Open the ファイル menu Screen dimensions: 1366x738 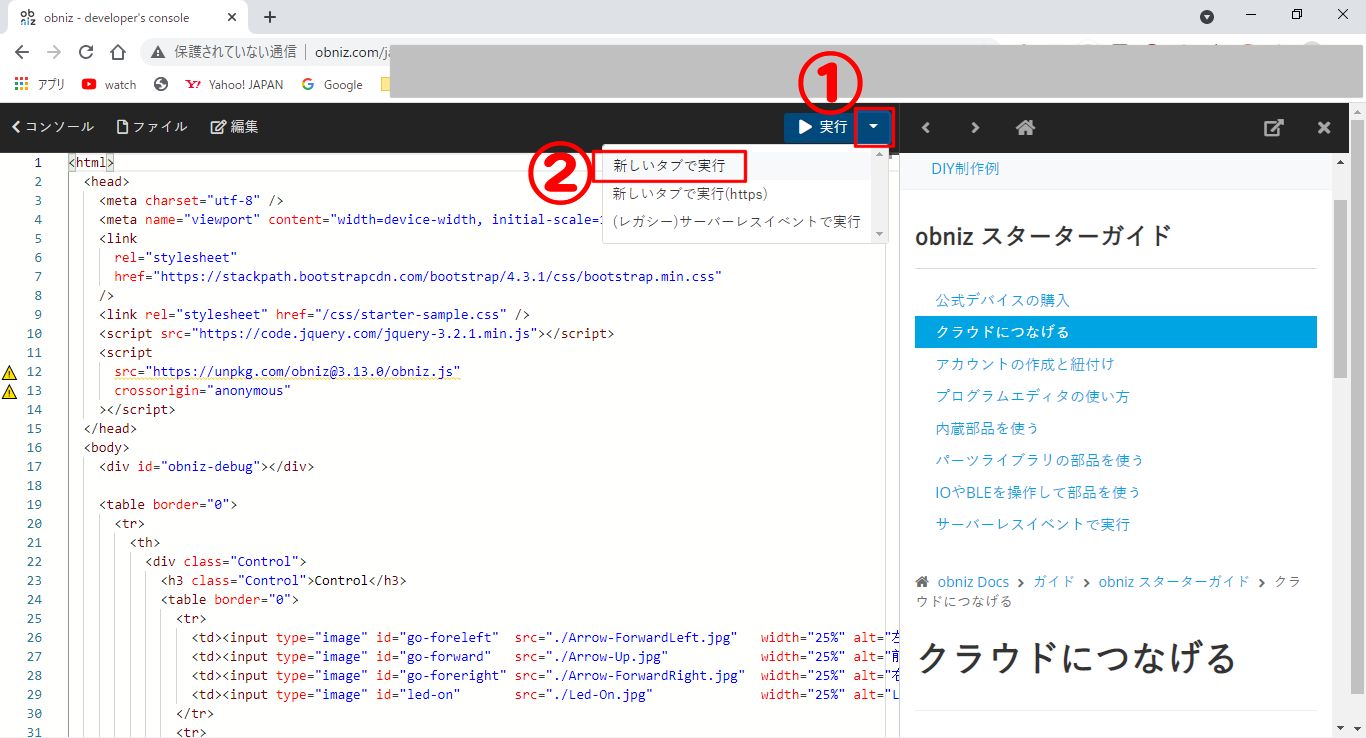(152, 127)
